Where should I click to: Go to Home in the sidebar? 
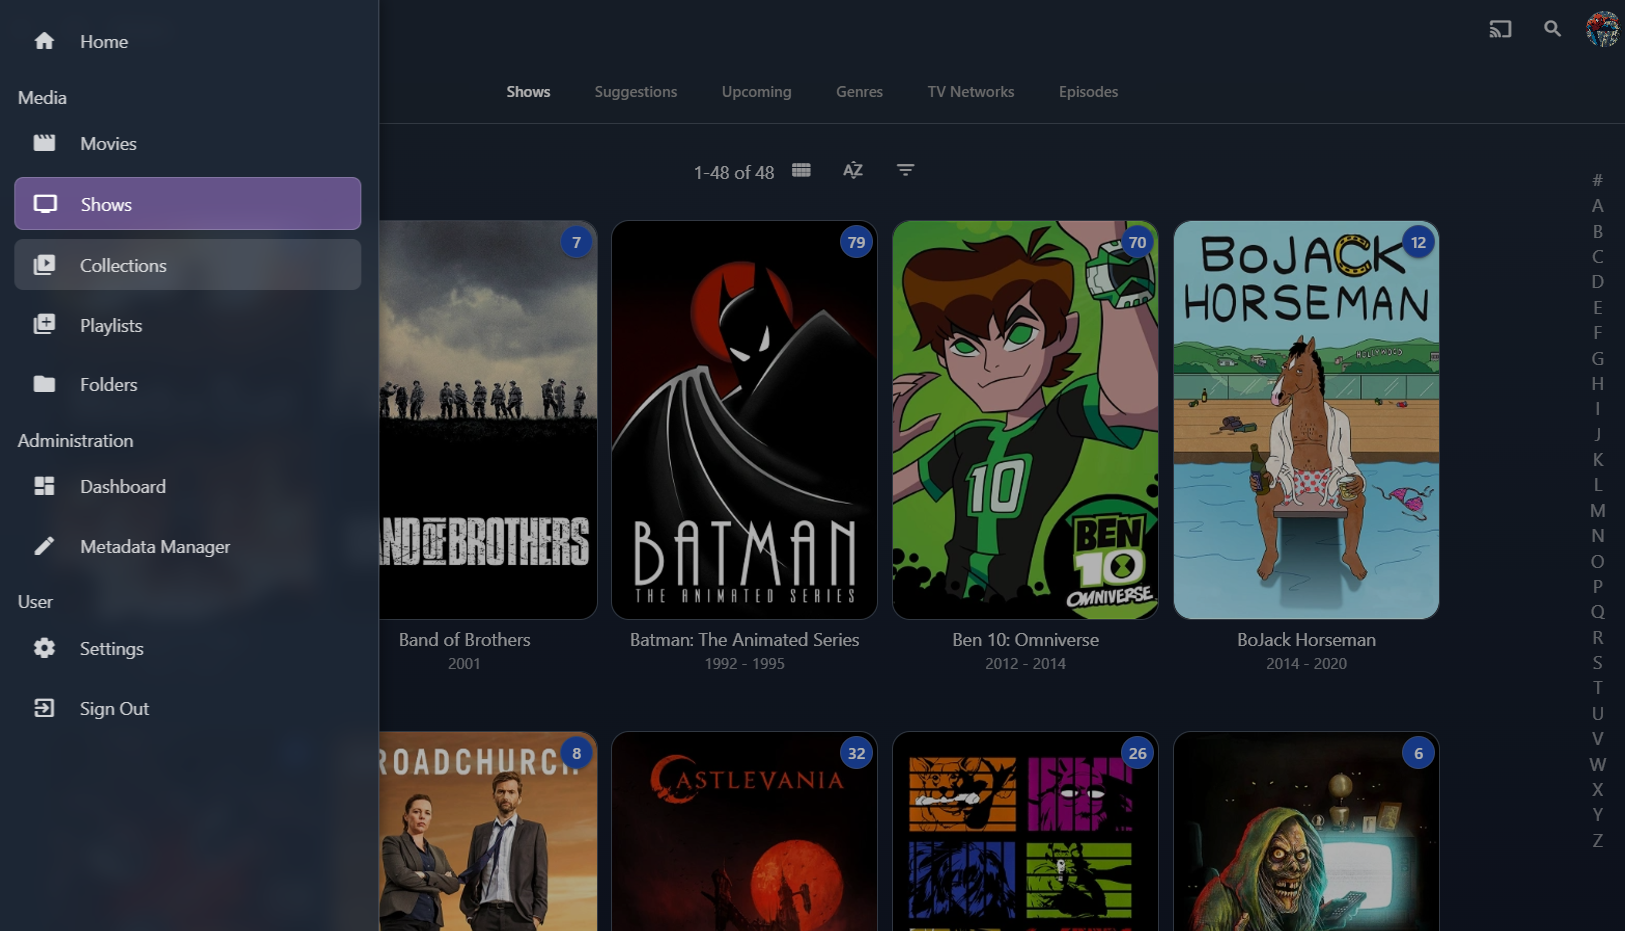[103, 41]
